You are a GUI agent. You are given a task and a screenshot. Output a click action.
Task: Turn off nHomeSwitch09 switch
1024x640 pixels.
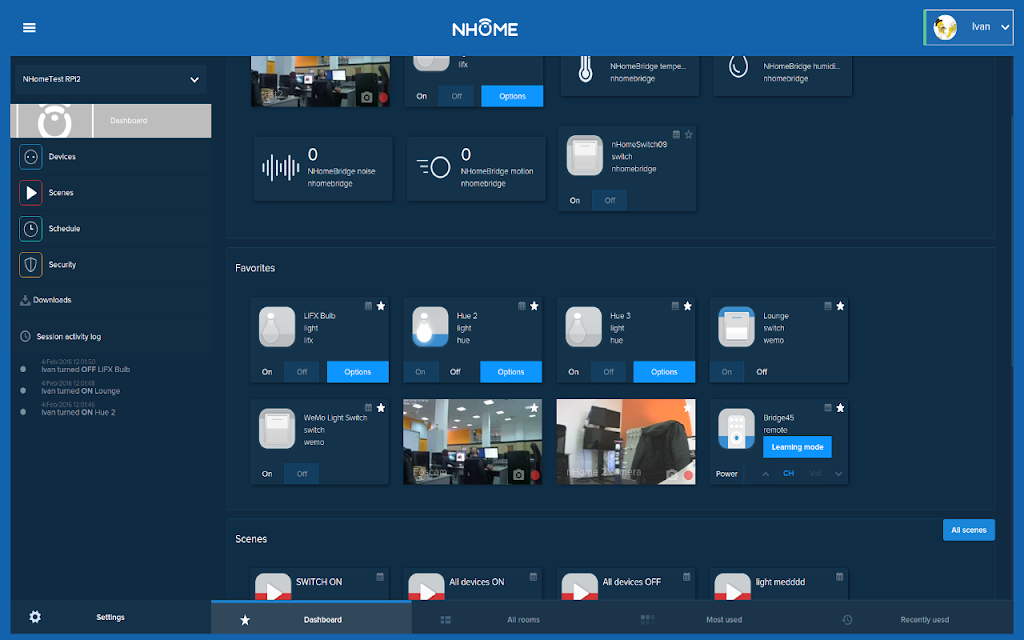click(609, 200)
